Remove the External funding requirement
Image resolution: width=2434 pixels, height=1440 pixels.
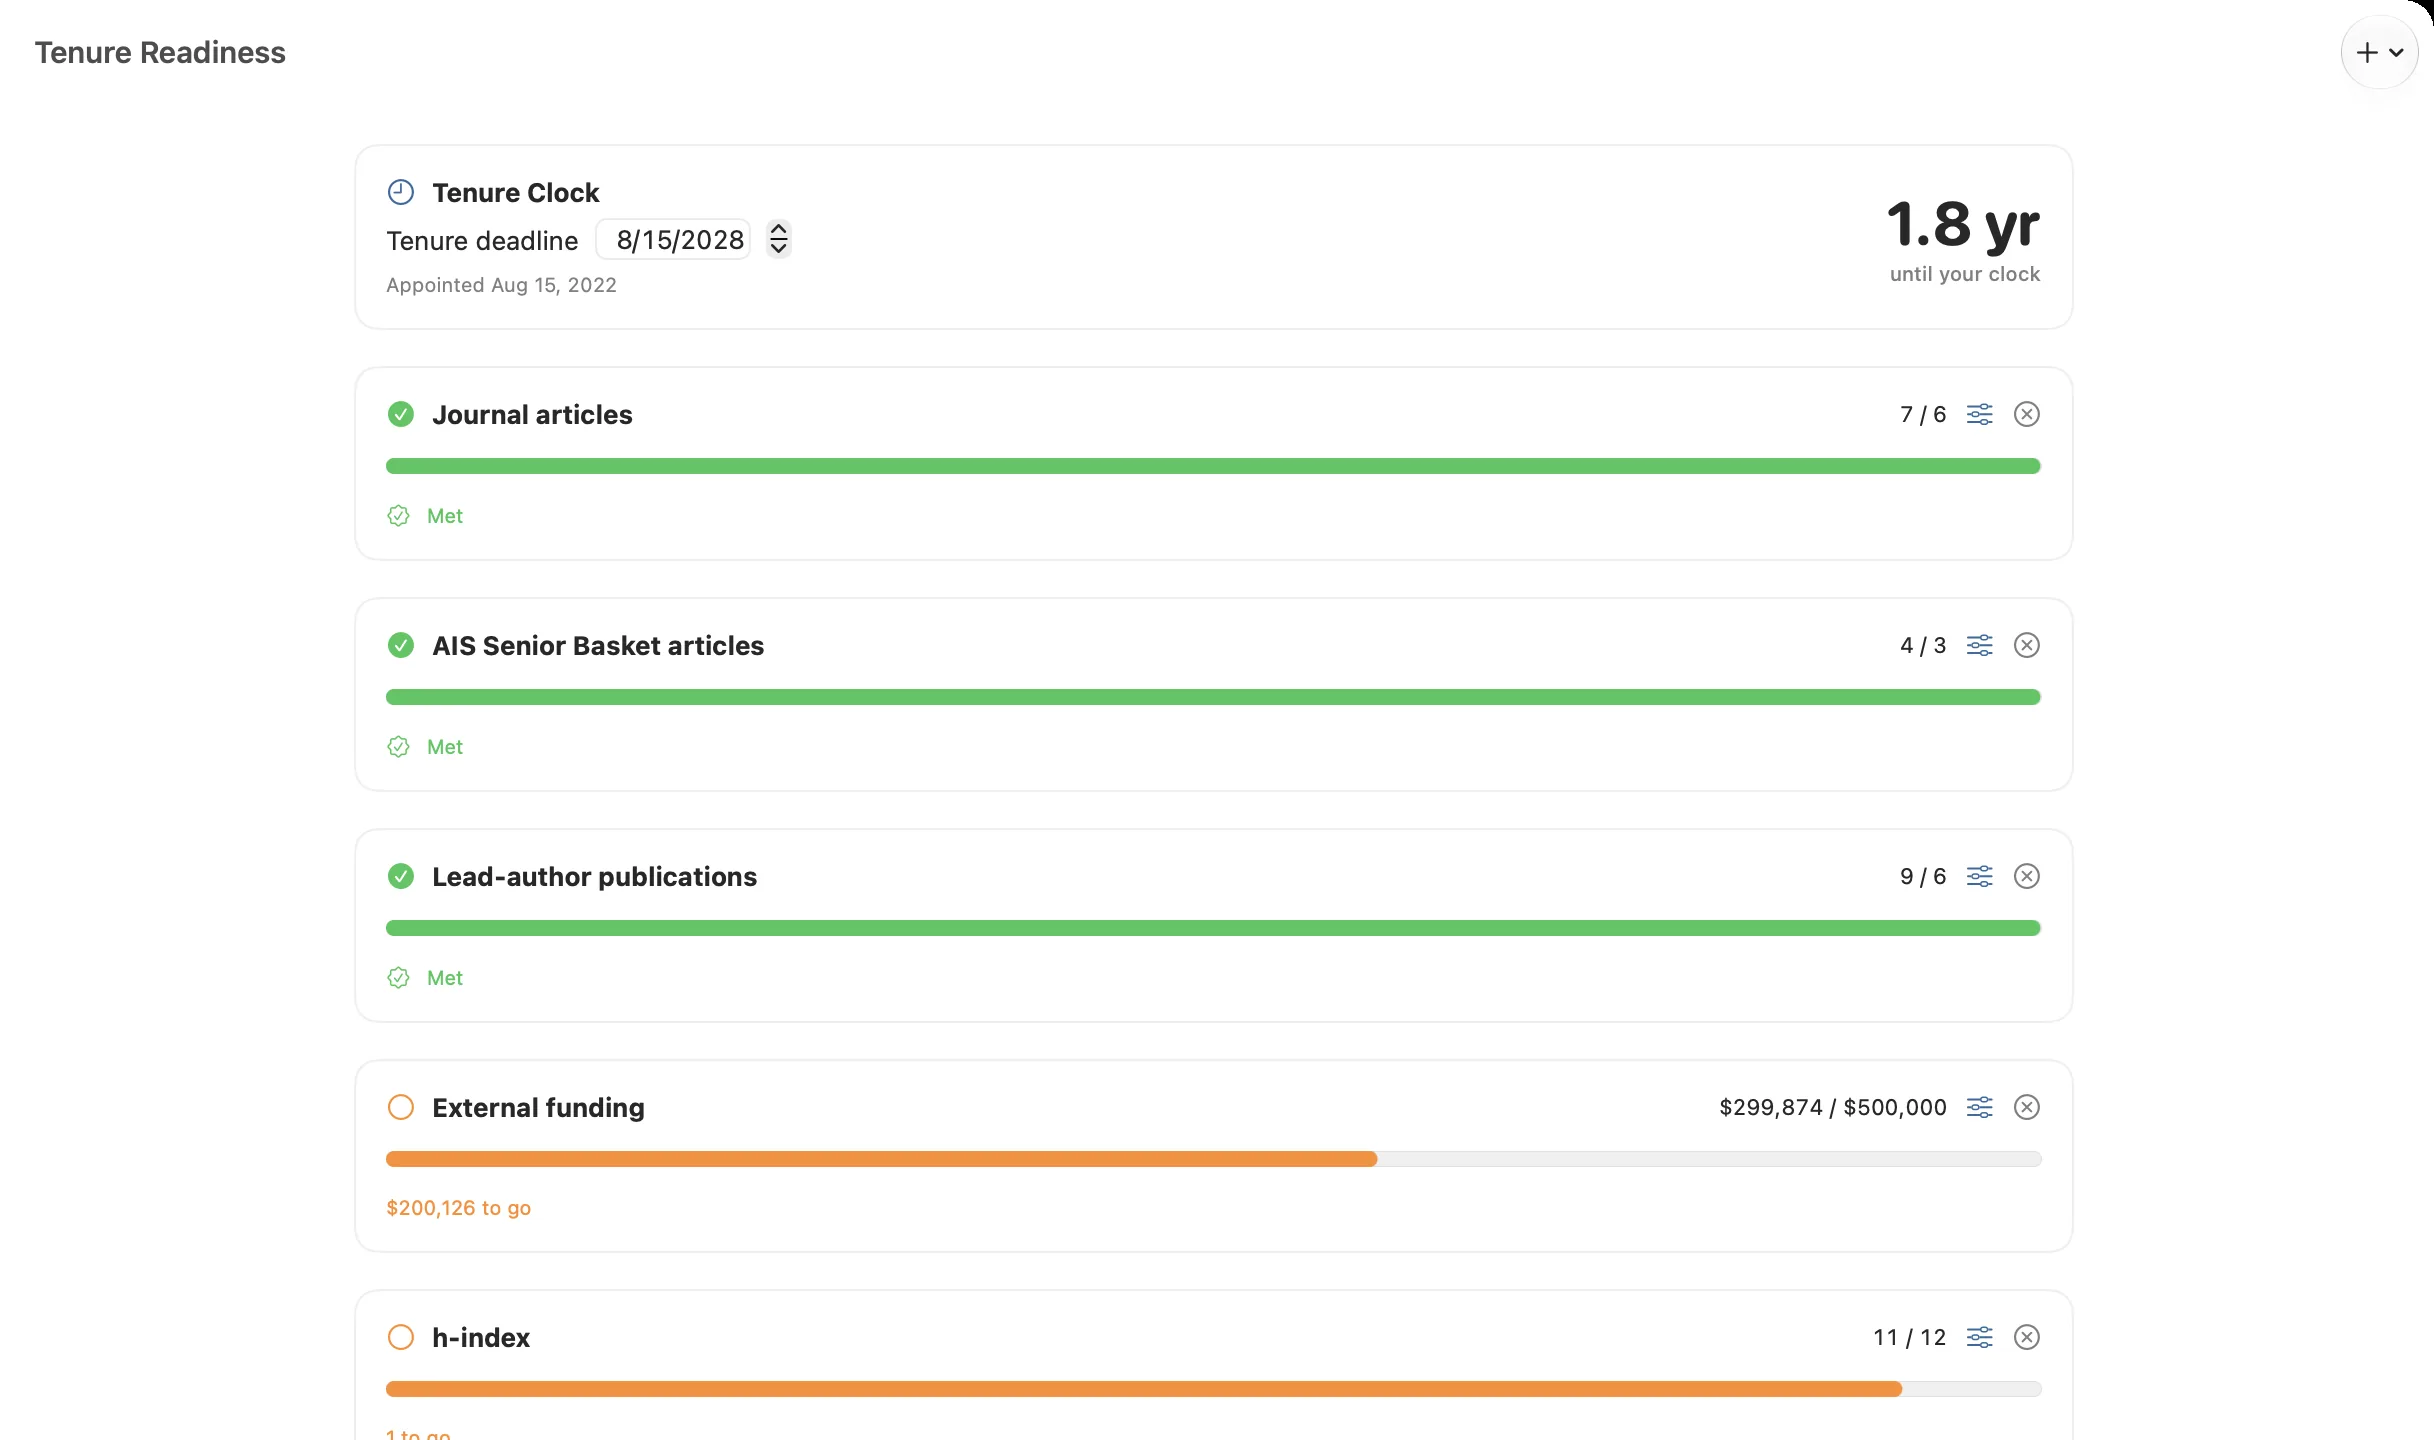(2027, 1107)
